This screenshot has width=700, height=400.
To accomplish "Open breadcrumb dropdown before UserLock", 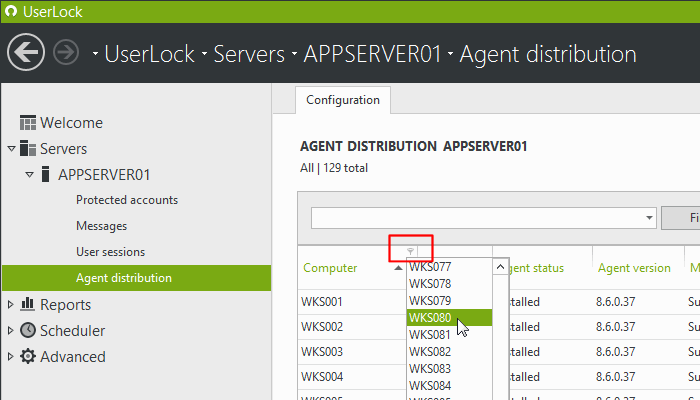I will [95, 54].
